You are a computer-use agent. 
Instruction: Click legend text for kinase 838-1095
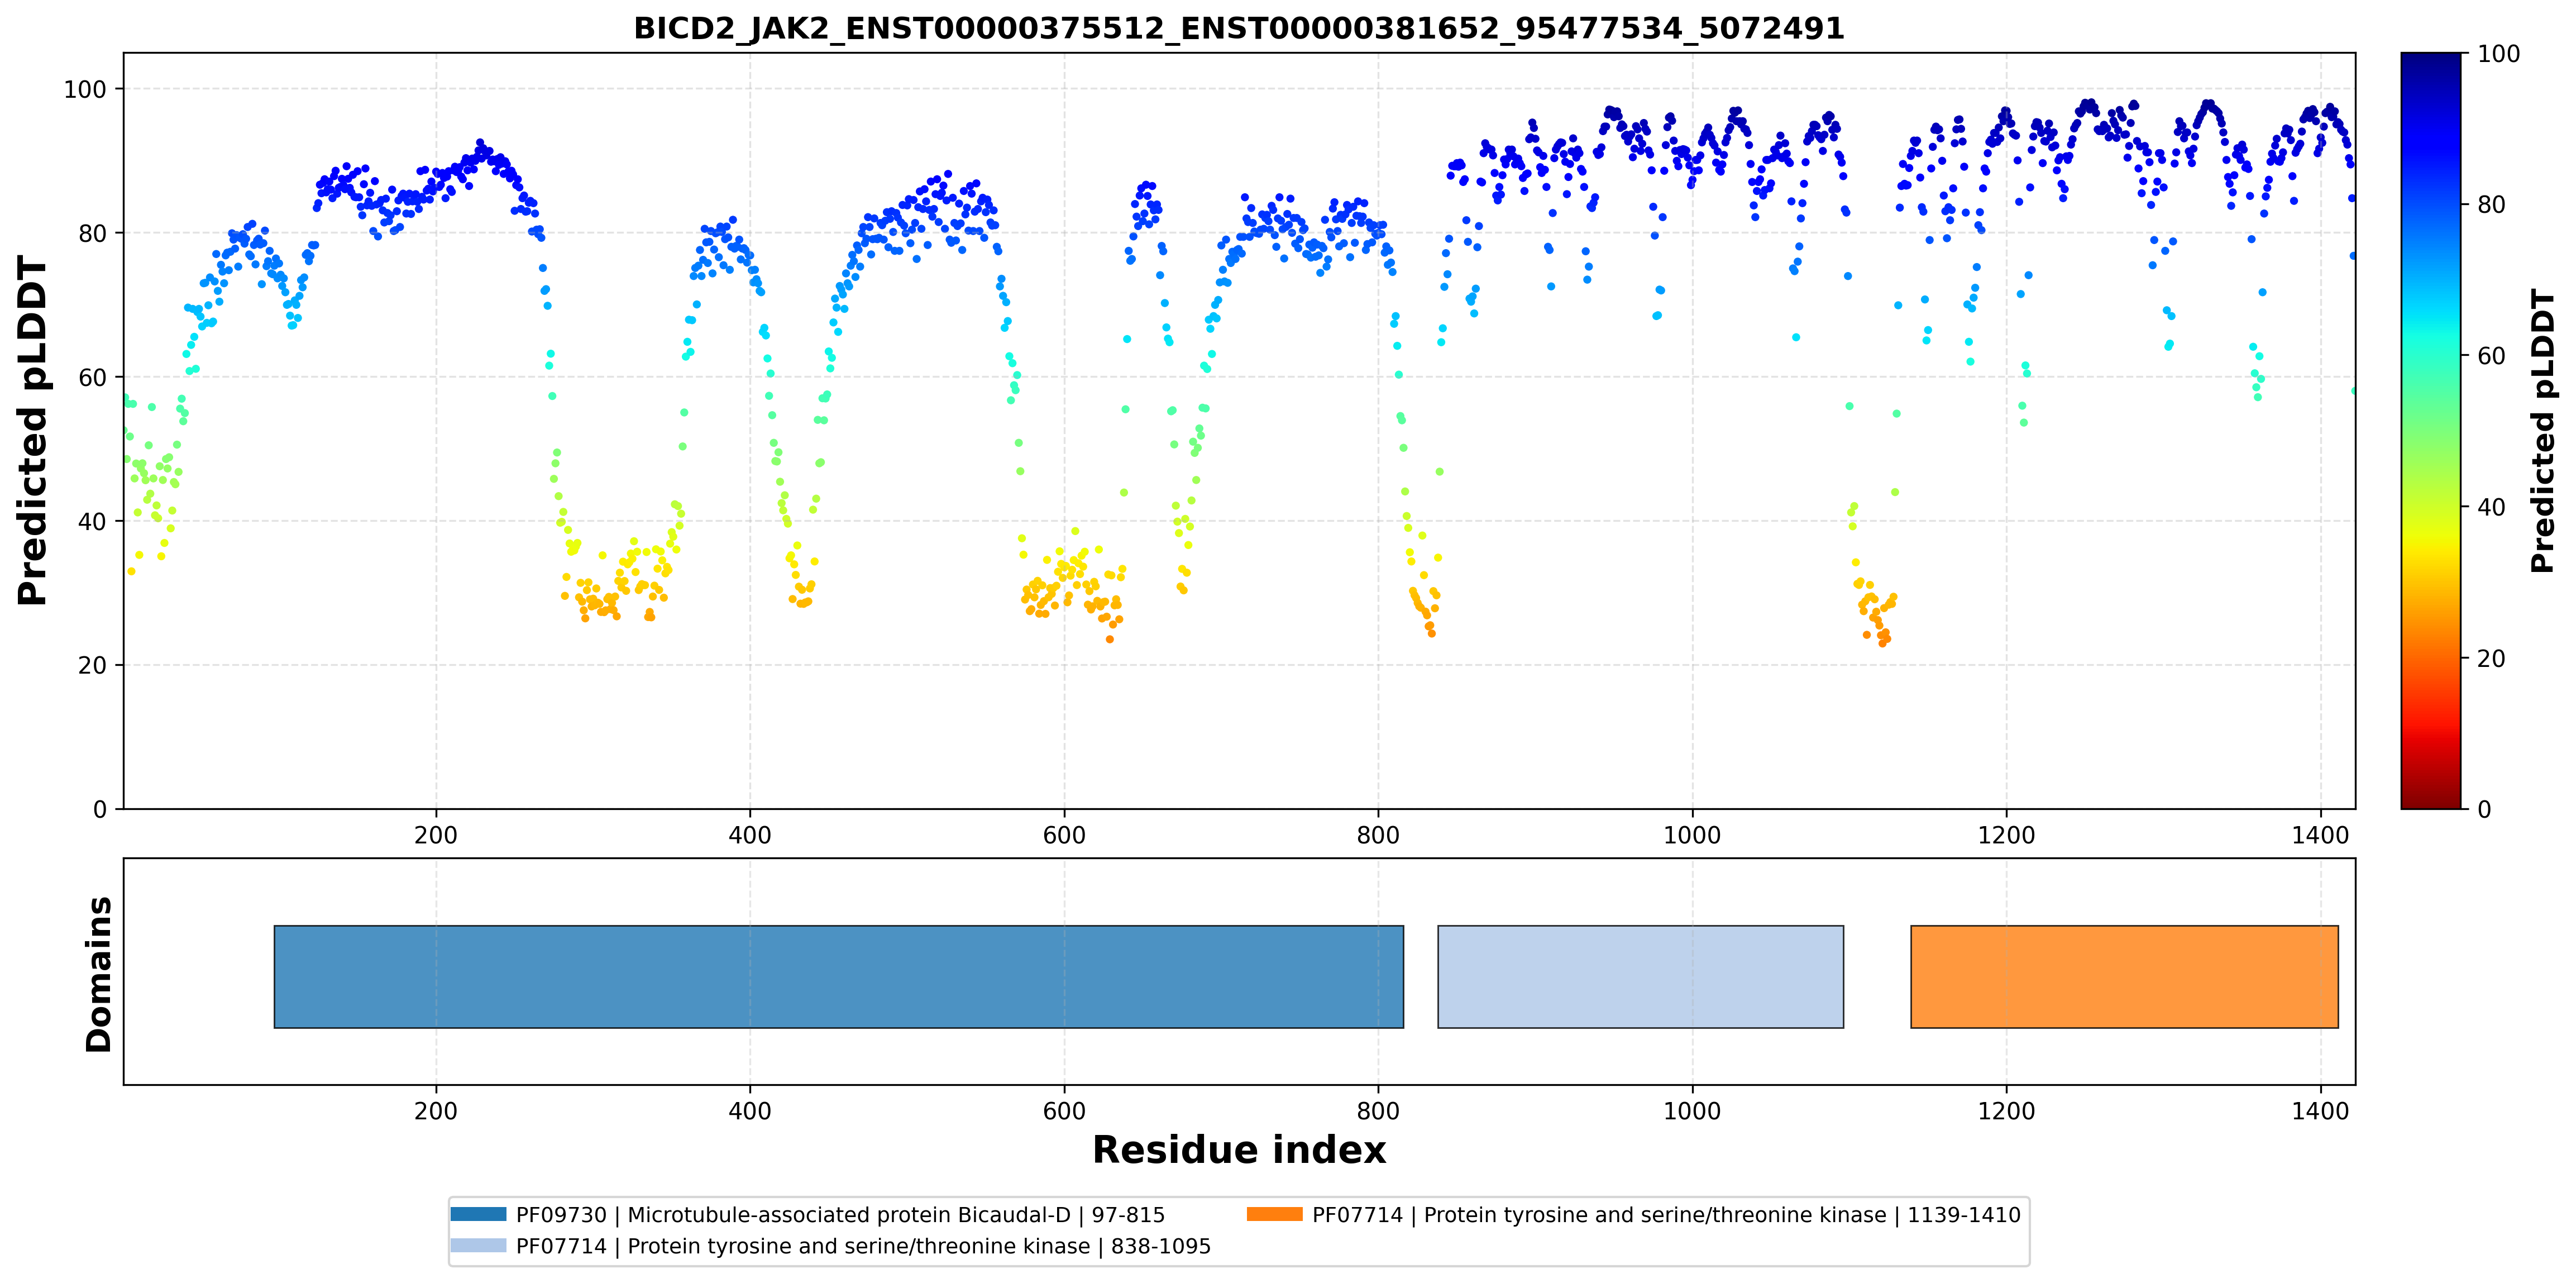tap(863, 1245)
